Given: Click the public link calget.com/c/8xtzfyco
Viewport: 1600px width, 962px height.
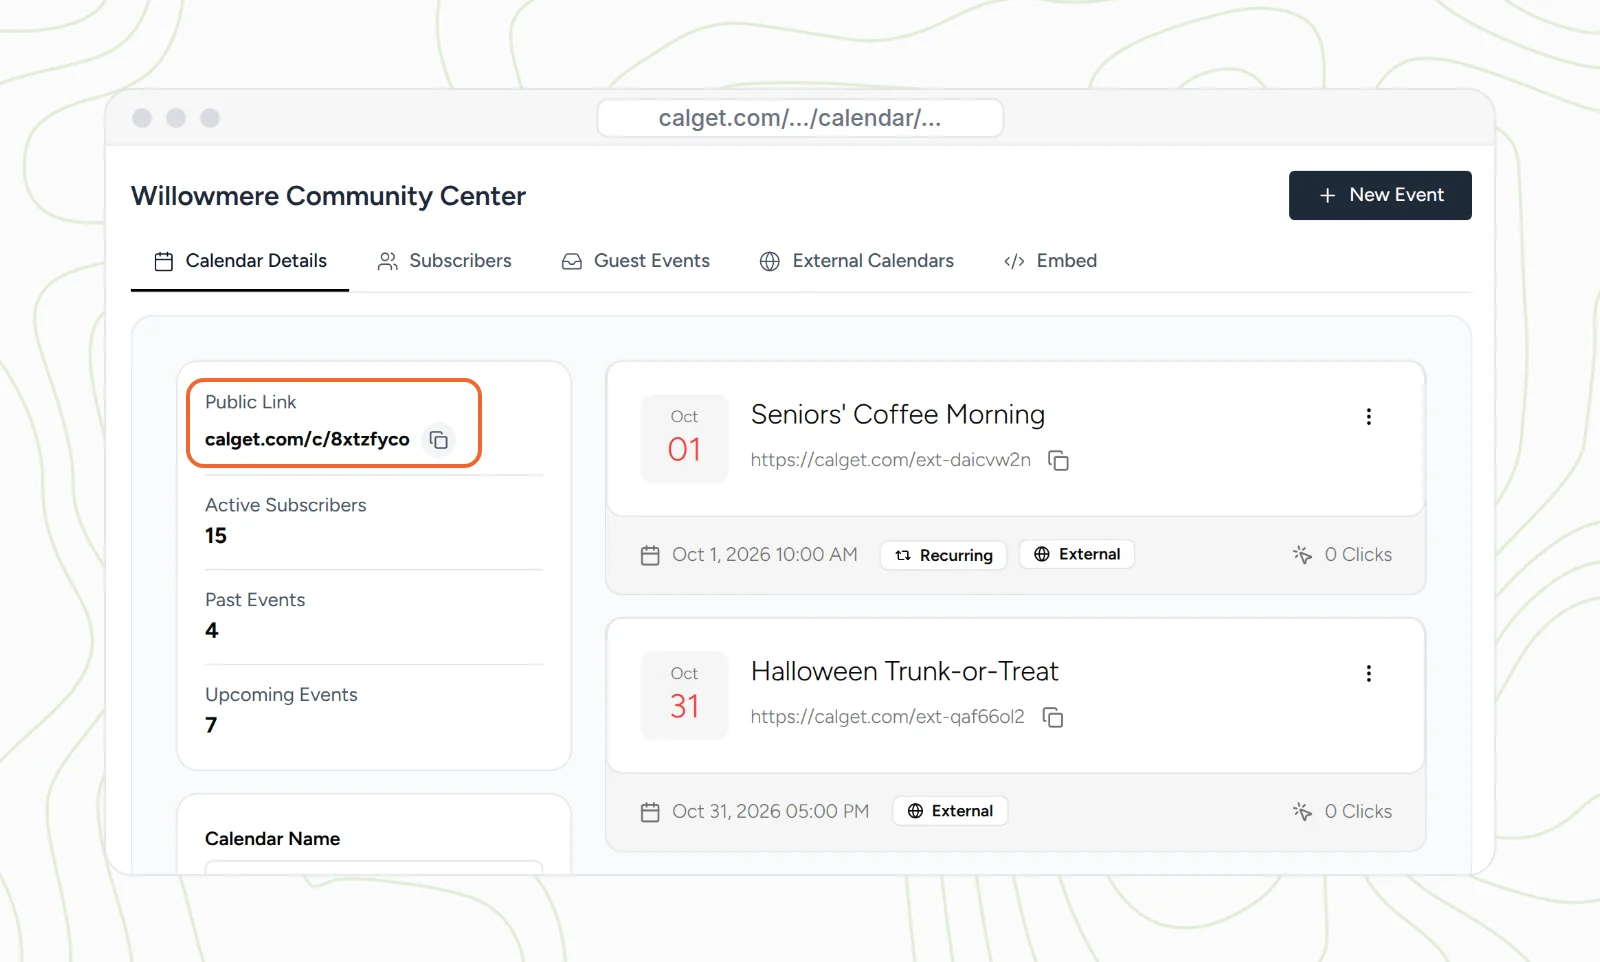Looking at the screenshot, I should (307, 439).
